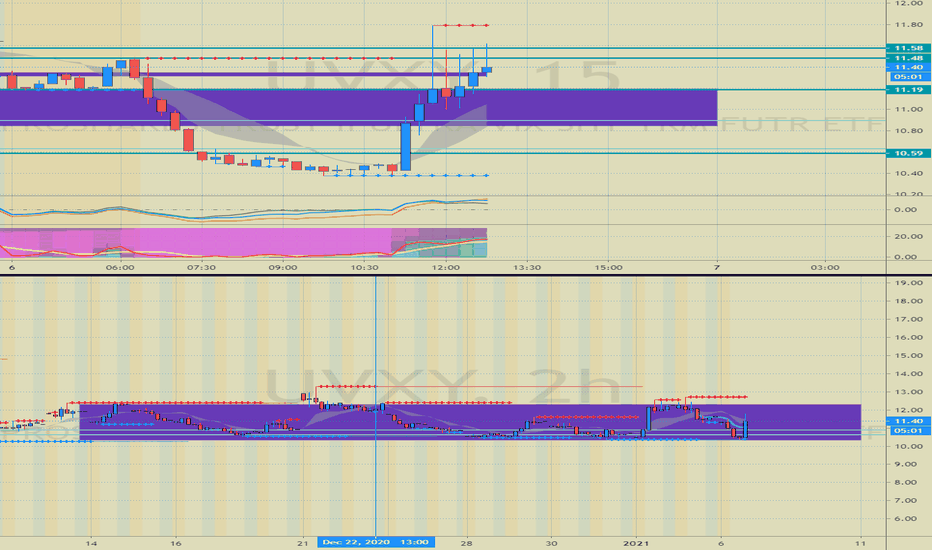Click the 16 date label on the 2h time axis
932x550 pixels.
[x=175, y=543]
